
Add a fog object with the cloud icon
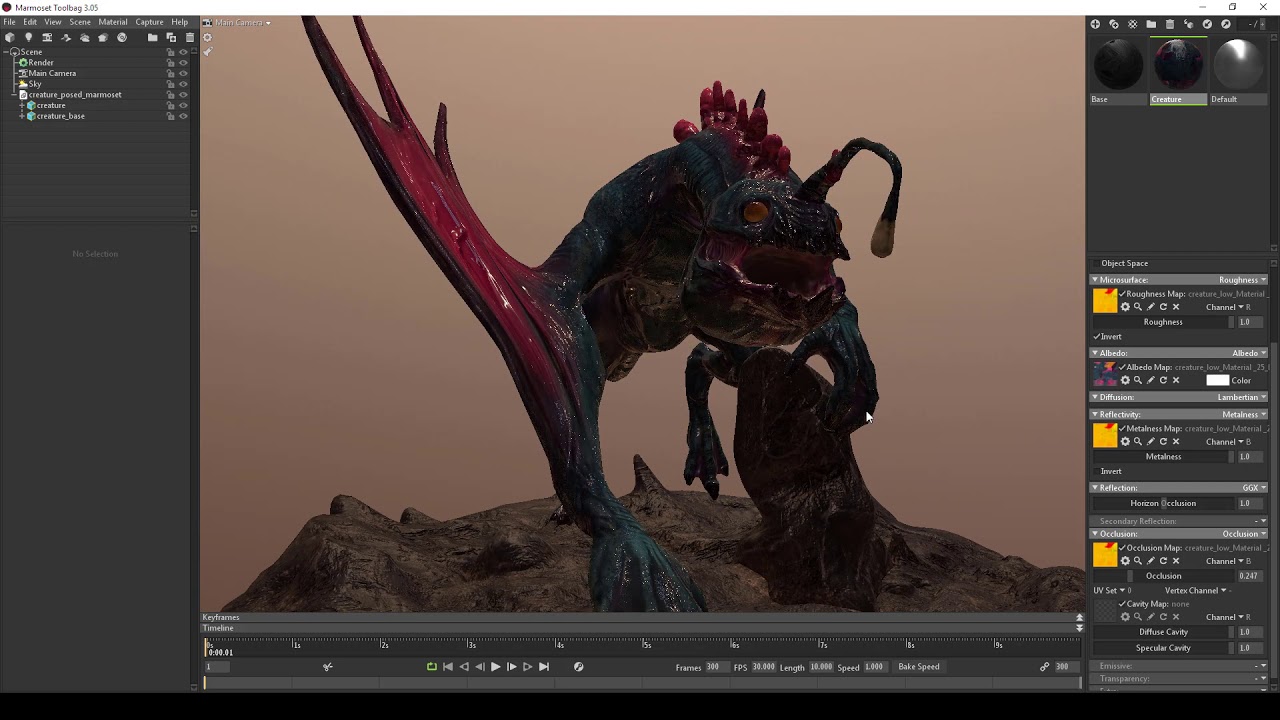point(84,37)
